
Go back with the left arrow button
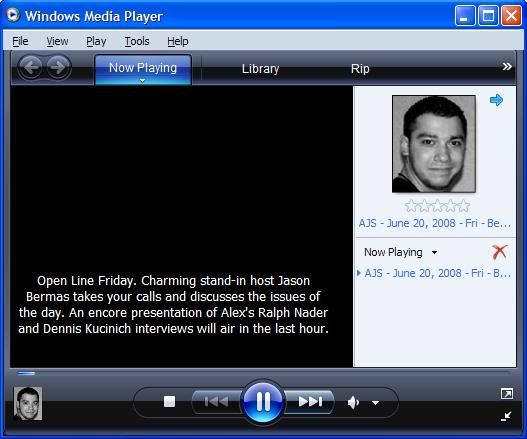pos(31,67)
